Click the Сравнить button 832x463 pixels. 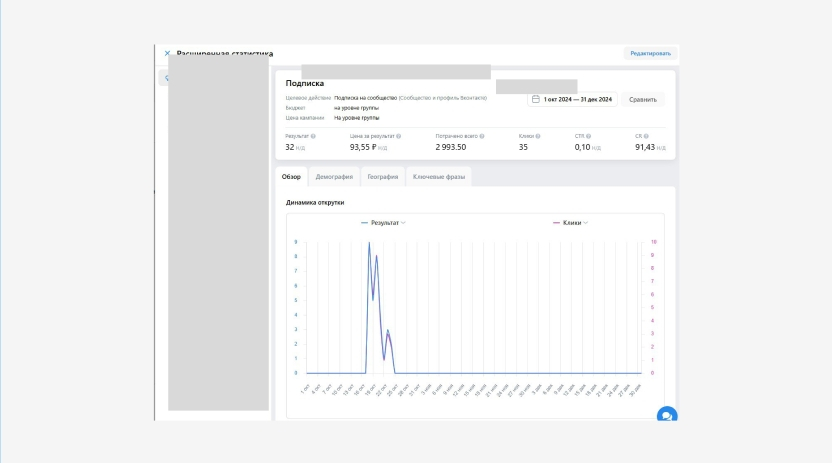point(642,100)
